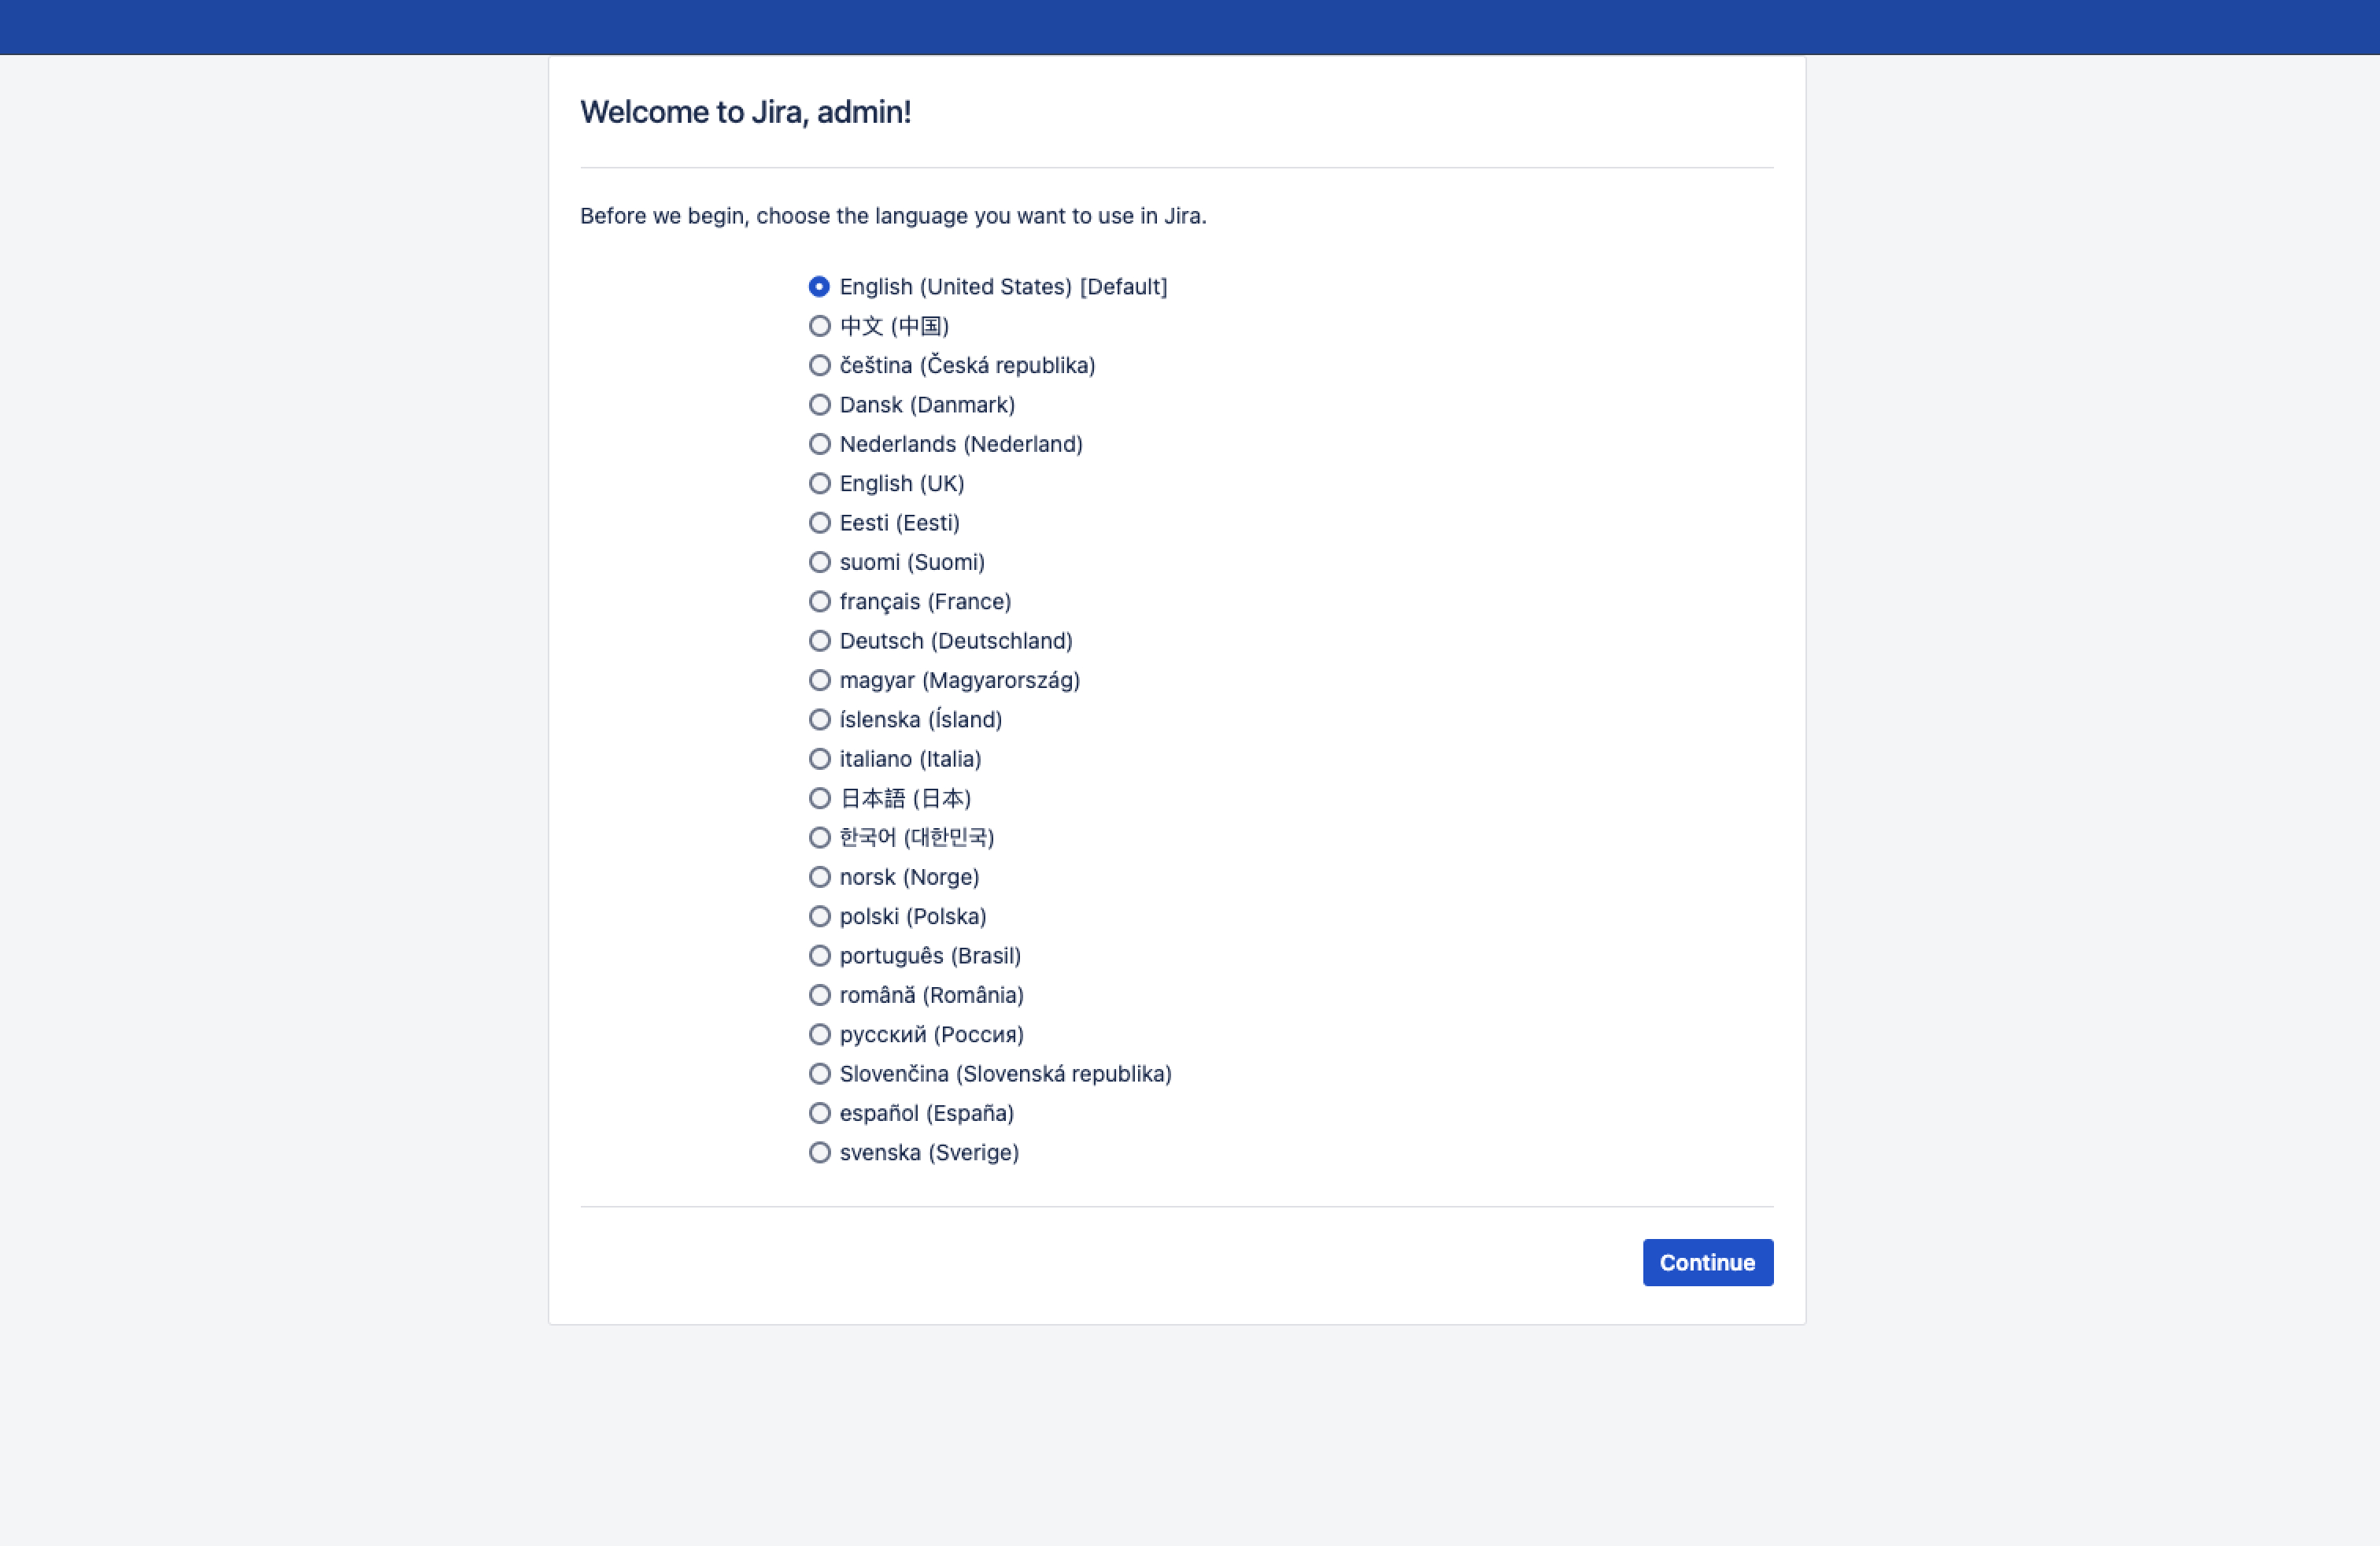Screen dimensions: 2380x1546
Task: Pick português (Brasil) language option
Action: click(x=819, y=956)
